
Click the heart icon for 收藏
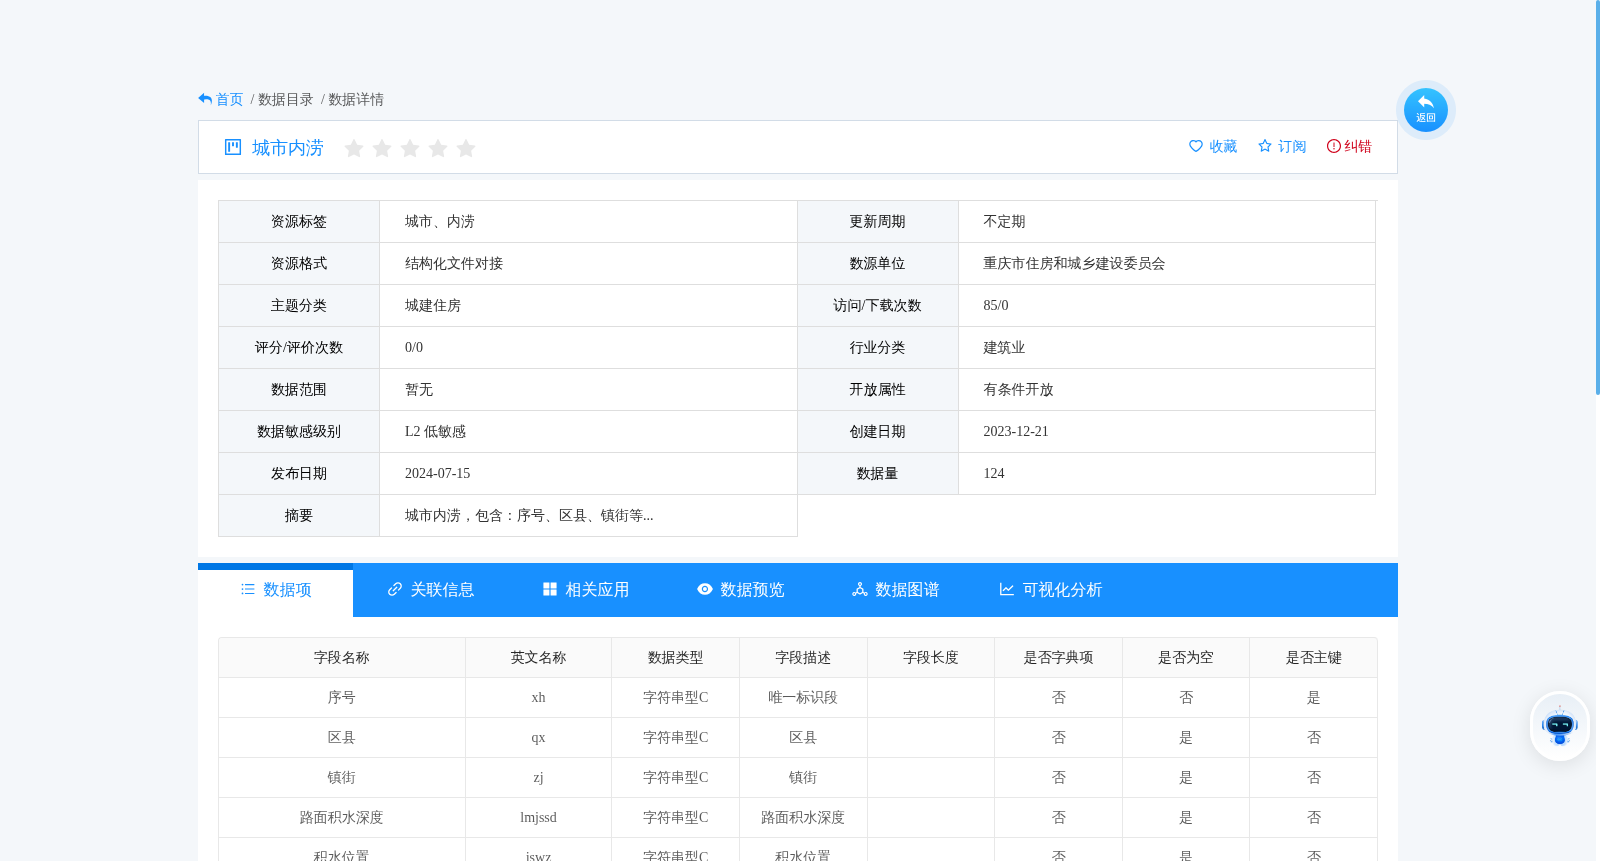click(1196, 146)
